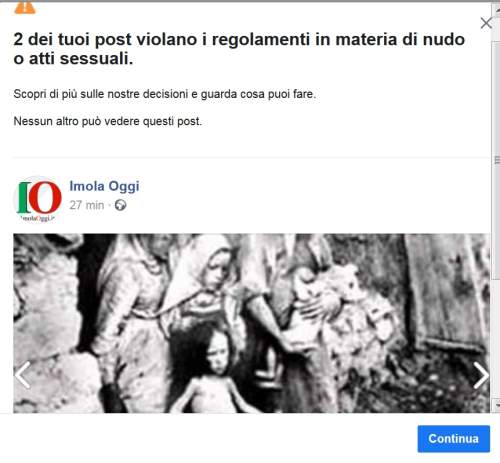Click the orange warning triangle icon
The height and width of the screenshot is (463, 500).
25,7
